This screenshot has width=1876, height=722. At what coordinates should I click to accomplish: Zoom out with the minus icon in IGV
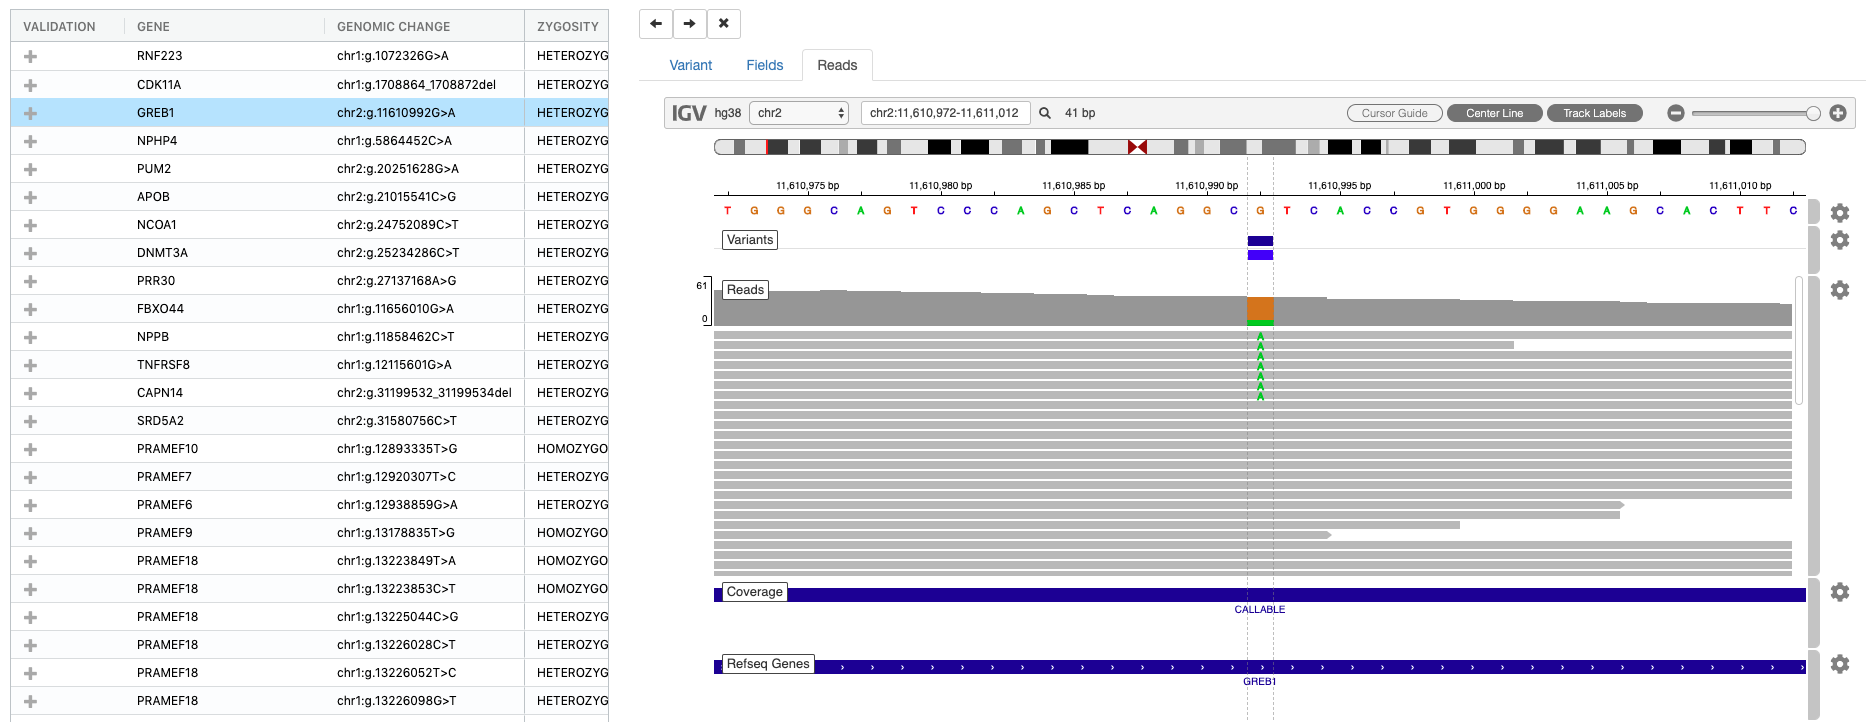coord(1676,113)
